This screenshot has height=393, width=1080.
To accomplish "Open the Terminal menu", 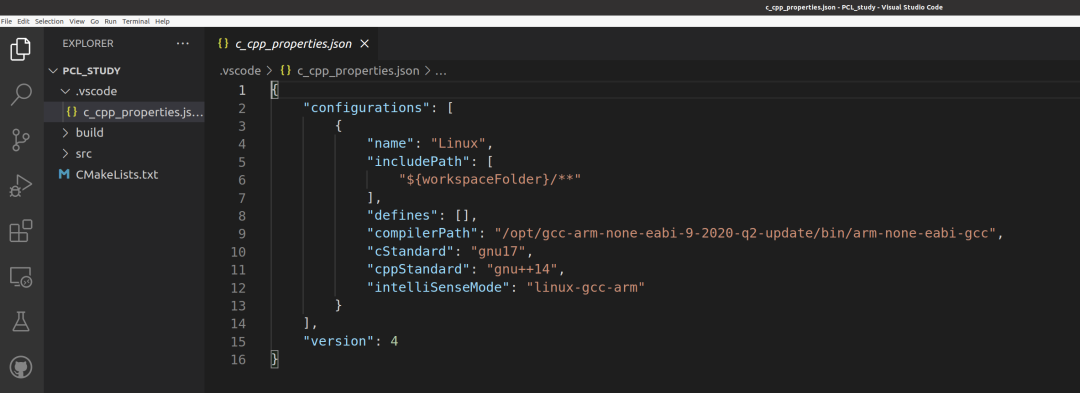I will coord(136,21).
